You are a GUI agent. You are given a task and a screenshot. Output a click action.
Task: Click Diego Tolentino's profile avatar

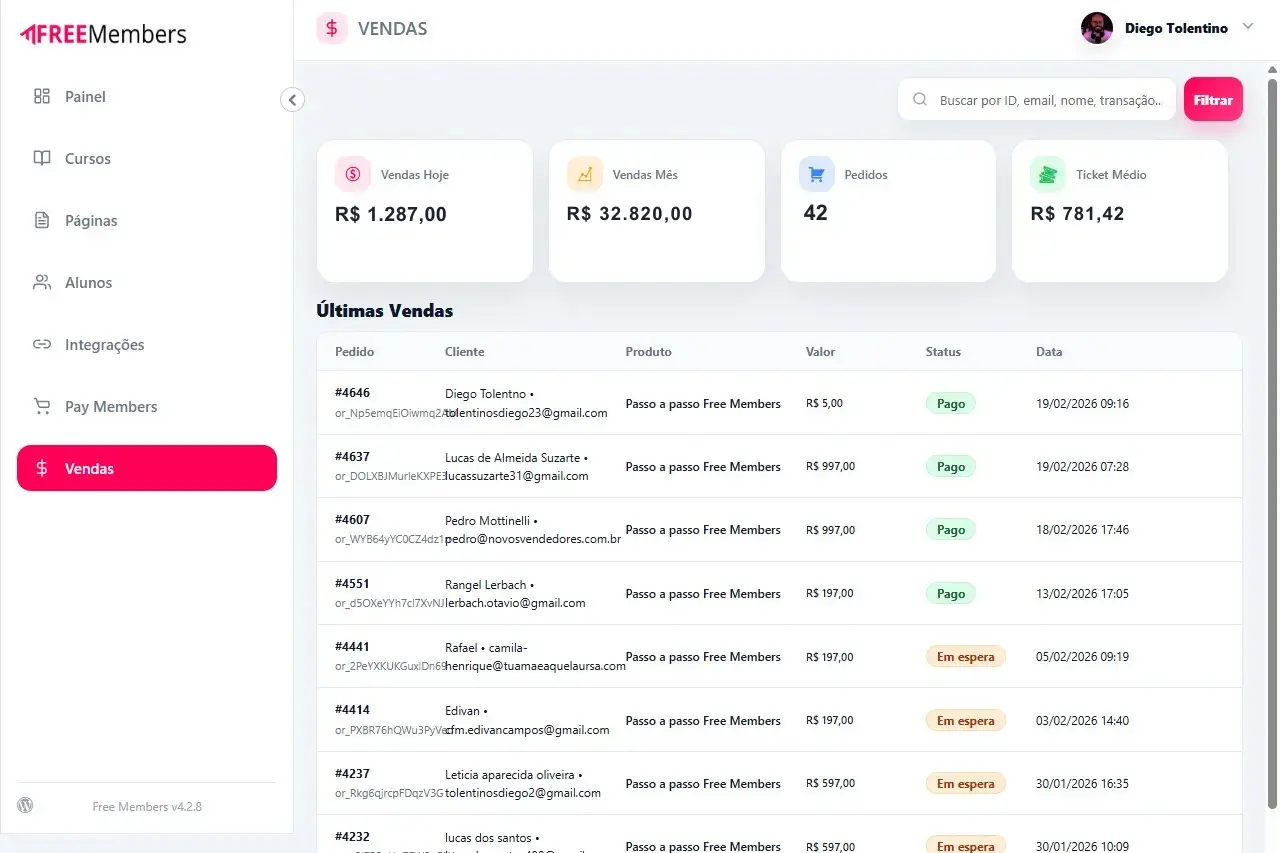(1097, 28)
